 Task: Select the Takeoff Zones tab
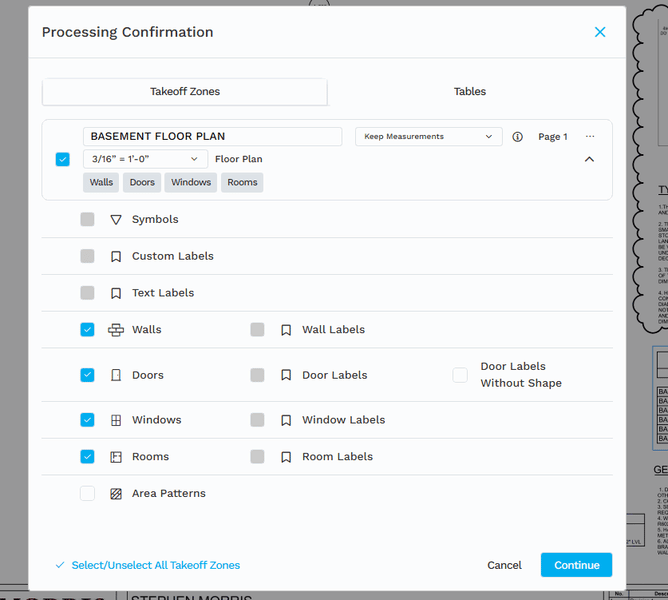[185, 92]
